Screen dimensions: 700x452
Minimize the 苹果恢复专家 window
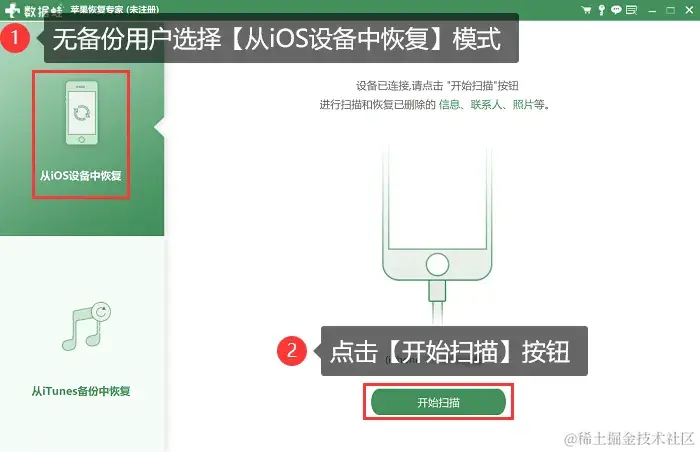tap(652, 10)
